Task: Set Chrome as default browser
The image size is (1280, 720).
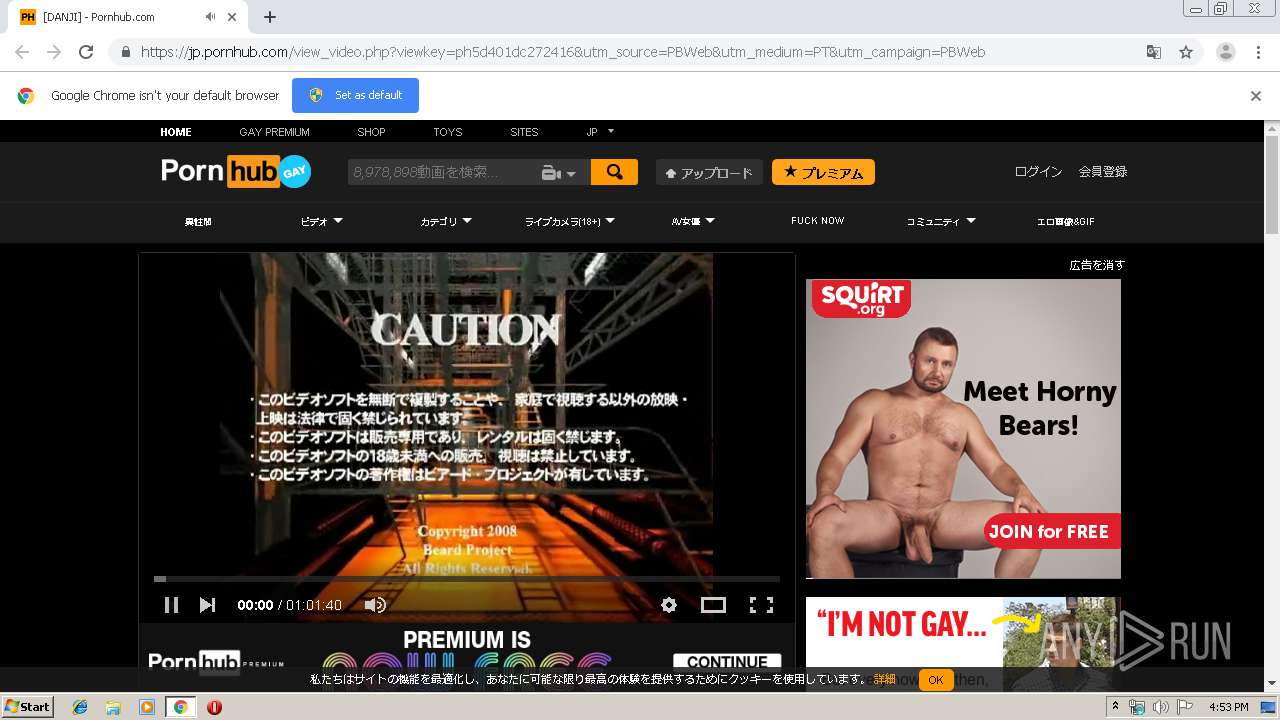Action: click(355, 95)
